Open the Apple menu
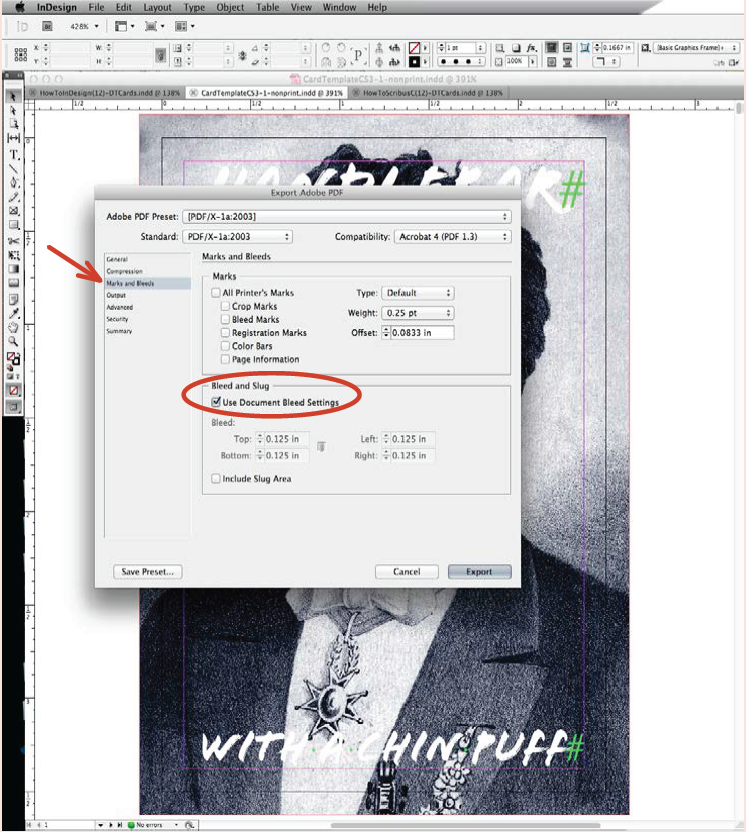746x832 pixels. tap(20, 7)
